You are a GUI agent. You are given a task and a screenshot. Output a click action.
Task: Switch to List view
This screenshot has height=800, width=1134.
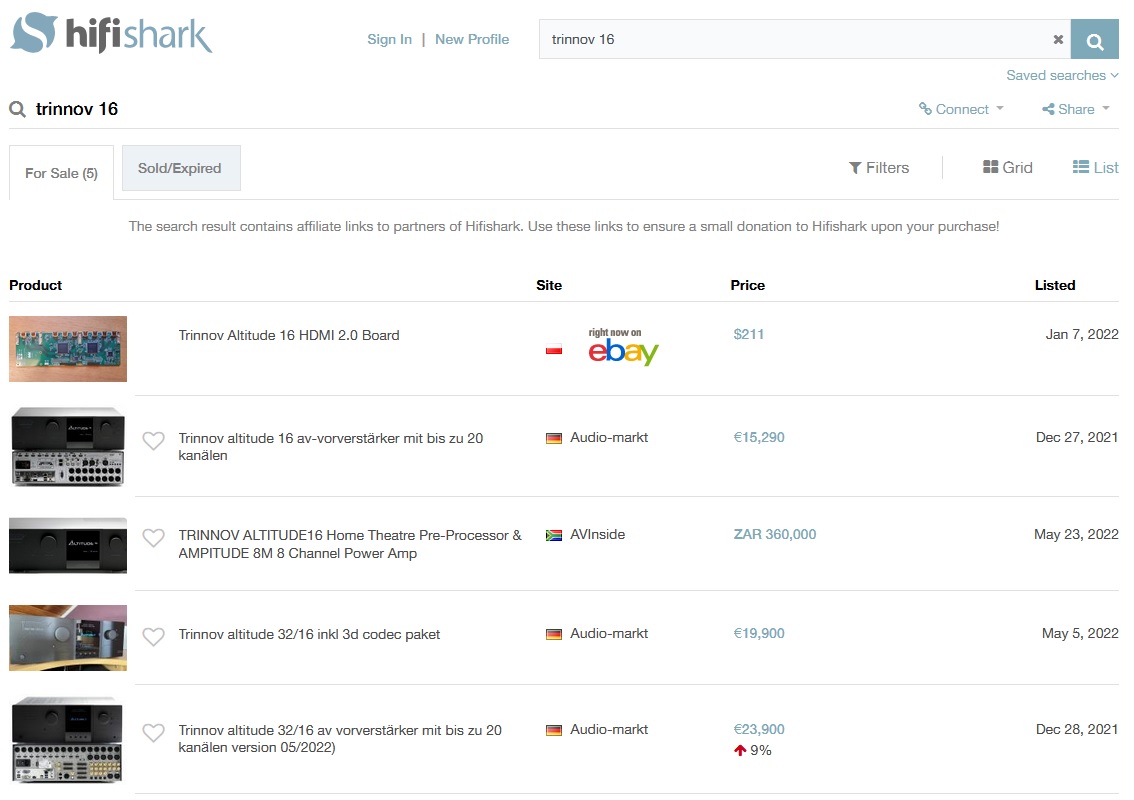tap(1095, 168)
